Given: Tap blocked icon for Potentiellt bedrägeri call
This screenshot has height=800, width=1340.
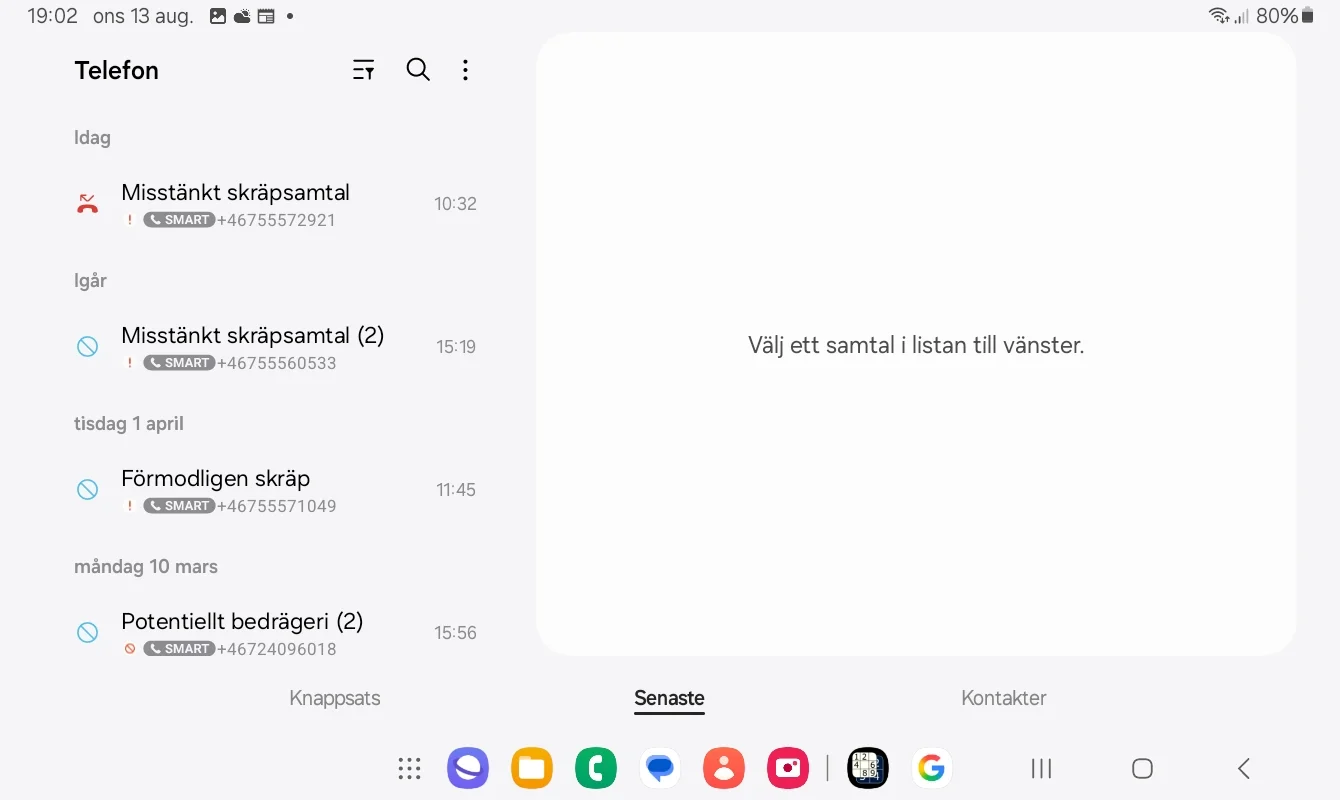Looking at the screenshot, I should click(x=88, y=633).
